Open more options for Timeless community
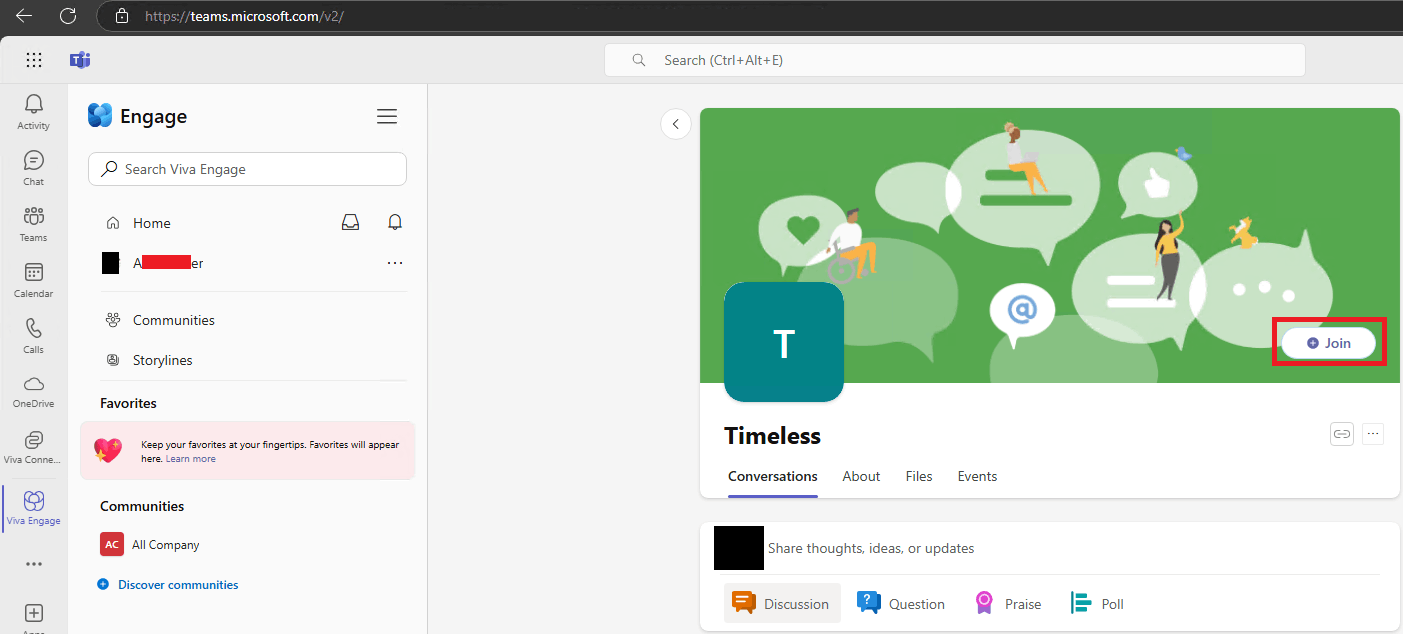 [1373, 434]
